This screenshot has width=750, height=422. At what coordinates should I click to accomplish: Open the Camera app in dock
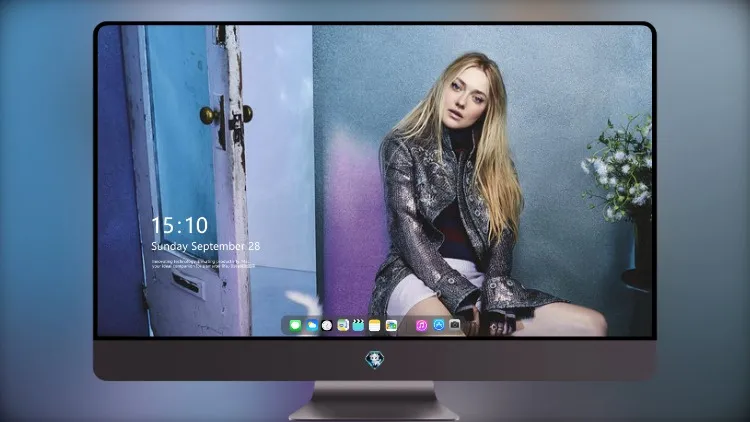(454, 325)
